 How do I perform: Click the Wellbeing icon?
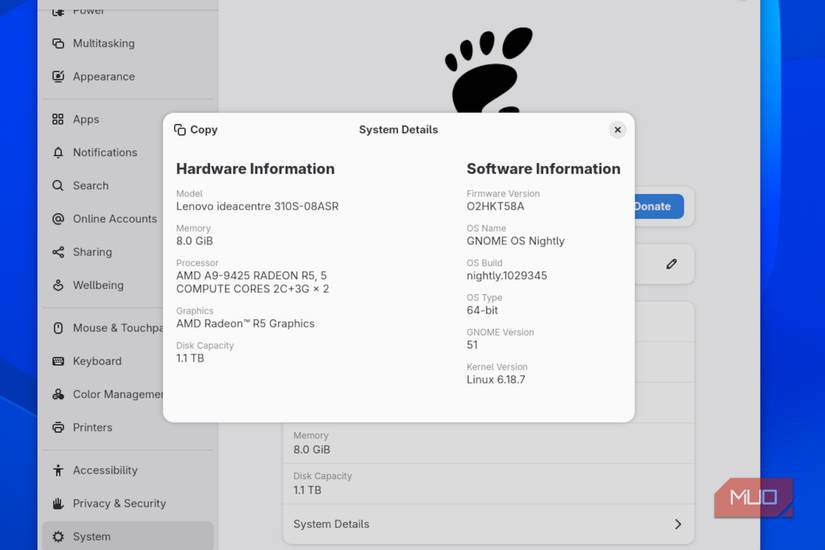pos(58,285)
